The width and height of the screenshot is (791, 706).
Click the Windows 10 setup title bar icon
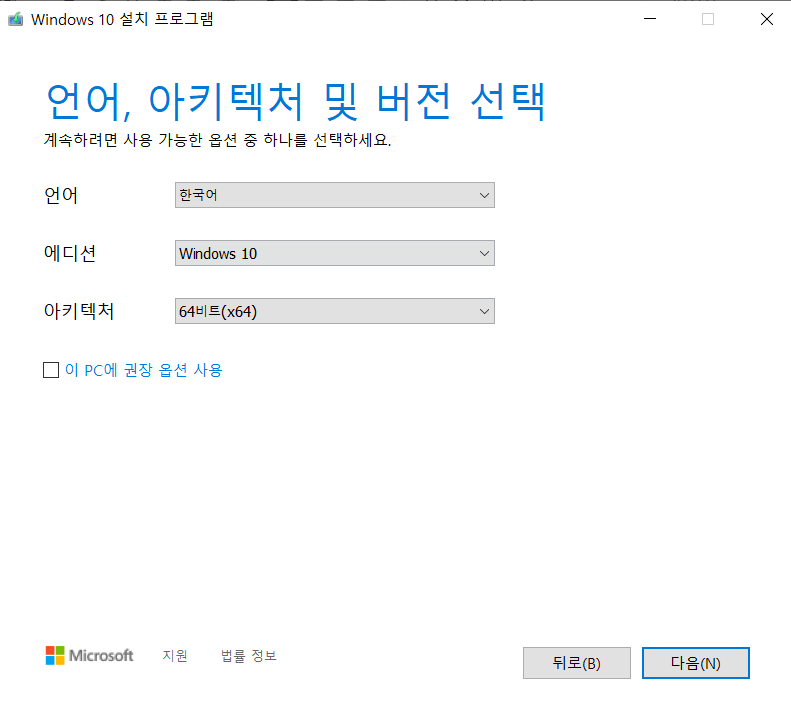[16, 19]
